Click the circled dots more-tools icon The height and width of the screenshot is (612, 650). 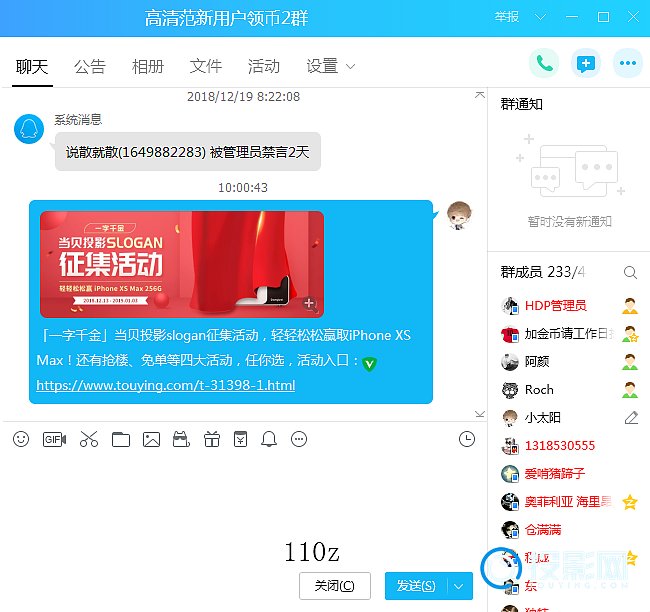coord(299,439)
